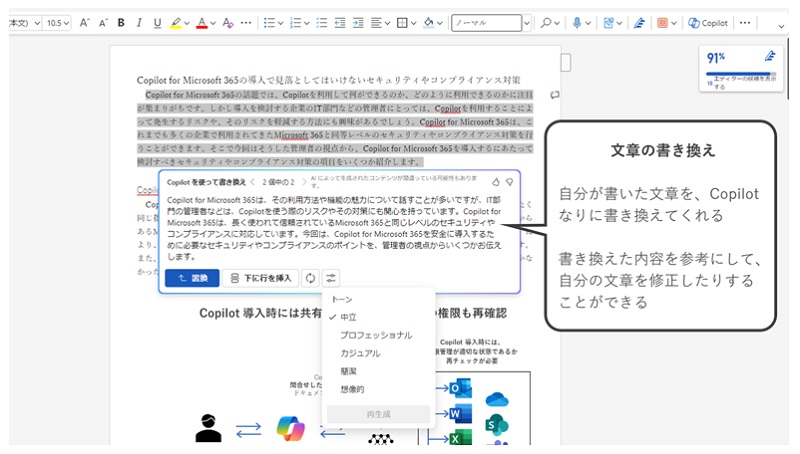
Task: Give thumbs up to the Copilot rewrite
Action: (x=495, y=182)
